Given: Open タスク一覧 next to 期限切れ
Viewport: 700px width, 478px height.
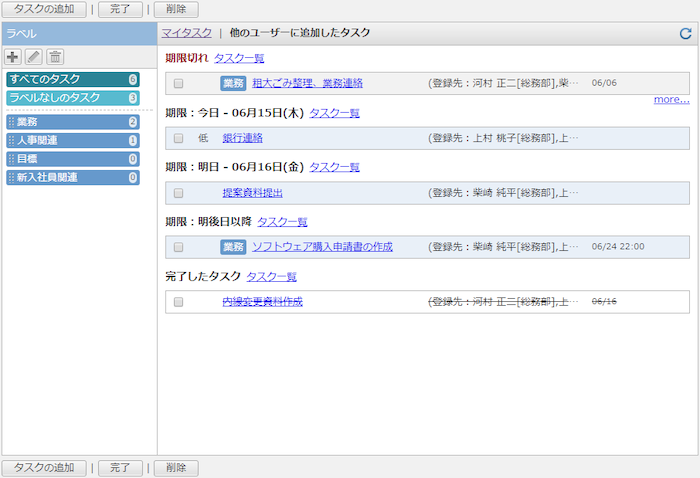Looking at the screenshot, I should pos(239,59).
